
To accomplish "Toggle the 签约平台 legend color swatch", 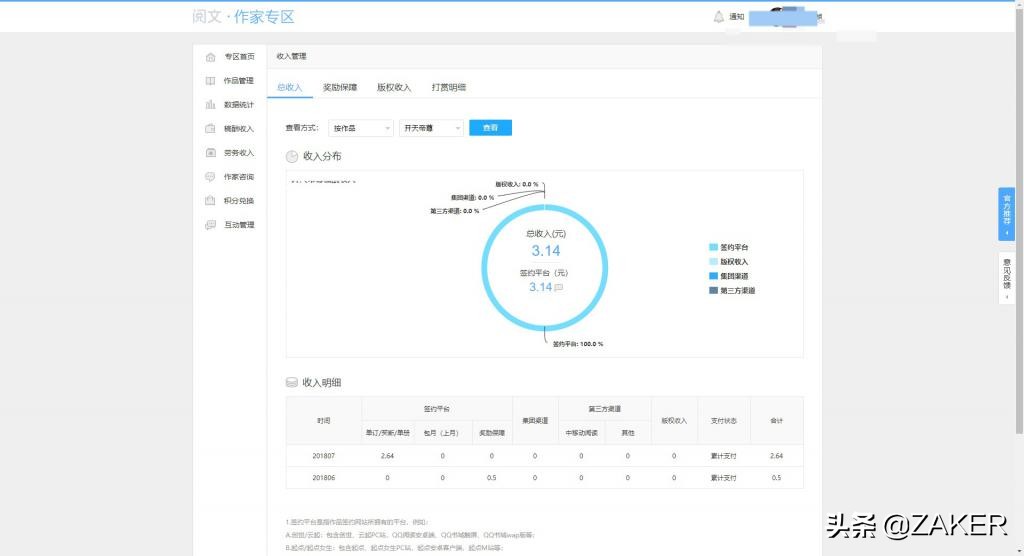I will click(713, 248).
